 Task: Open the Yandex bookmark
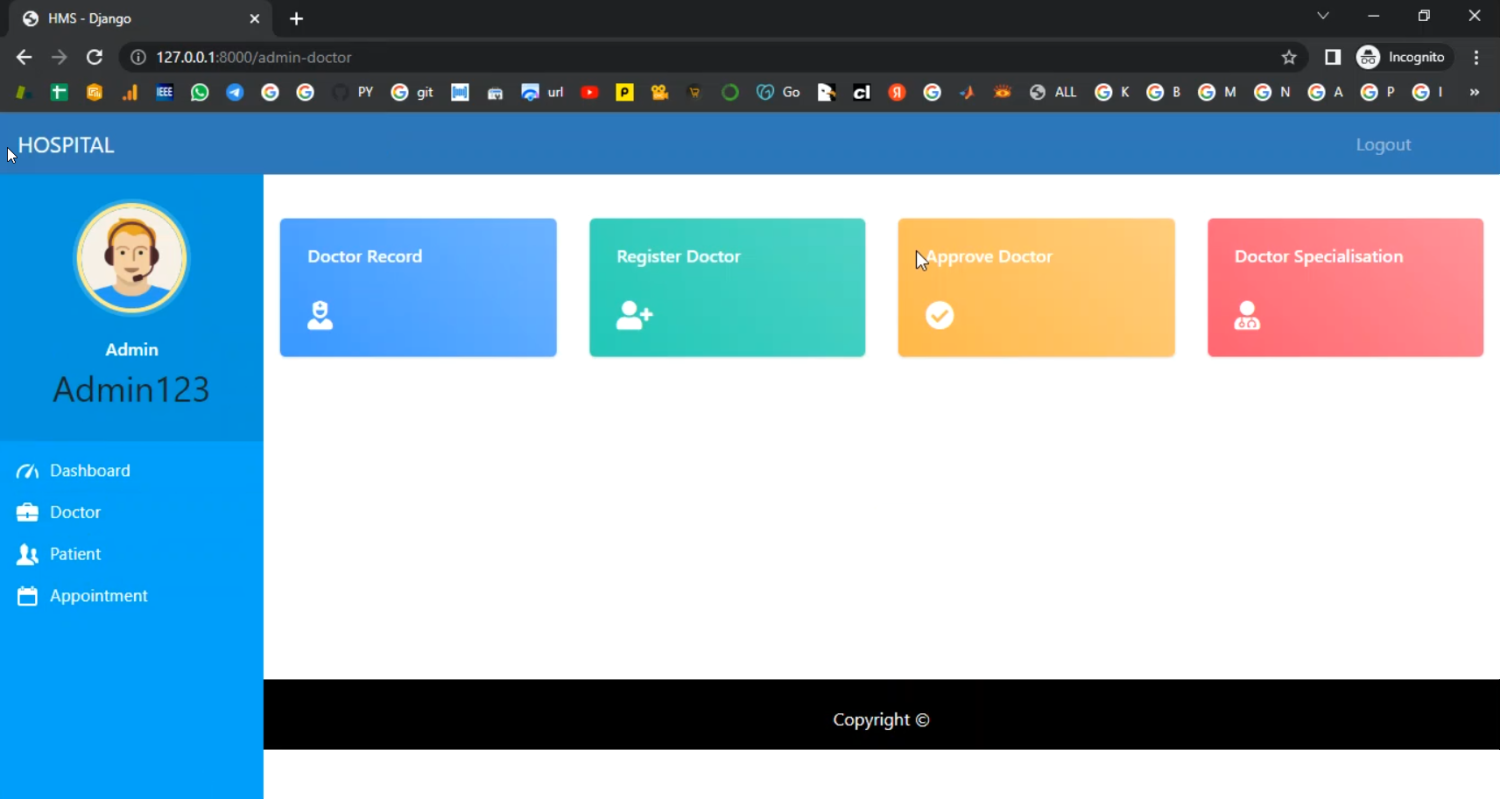coord(897,92)
